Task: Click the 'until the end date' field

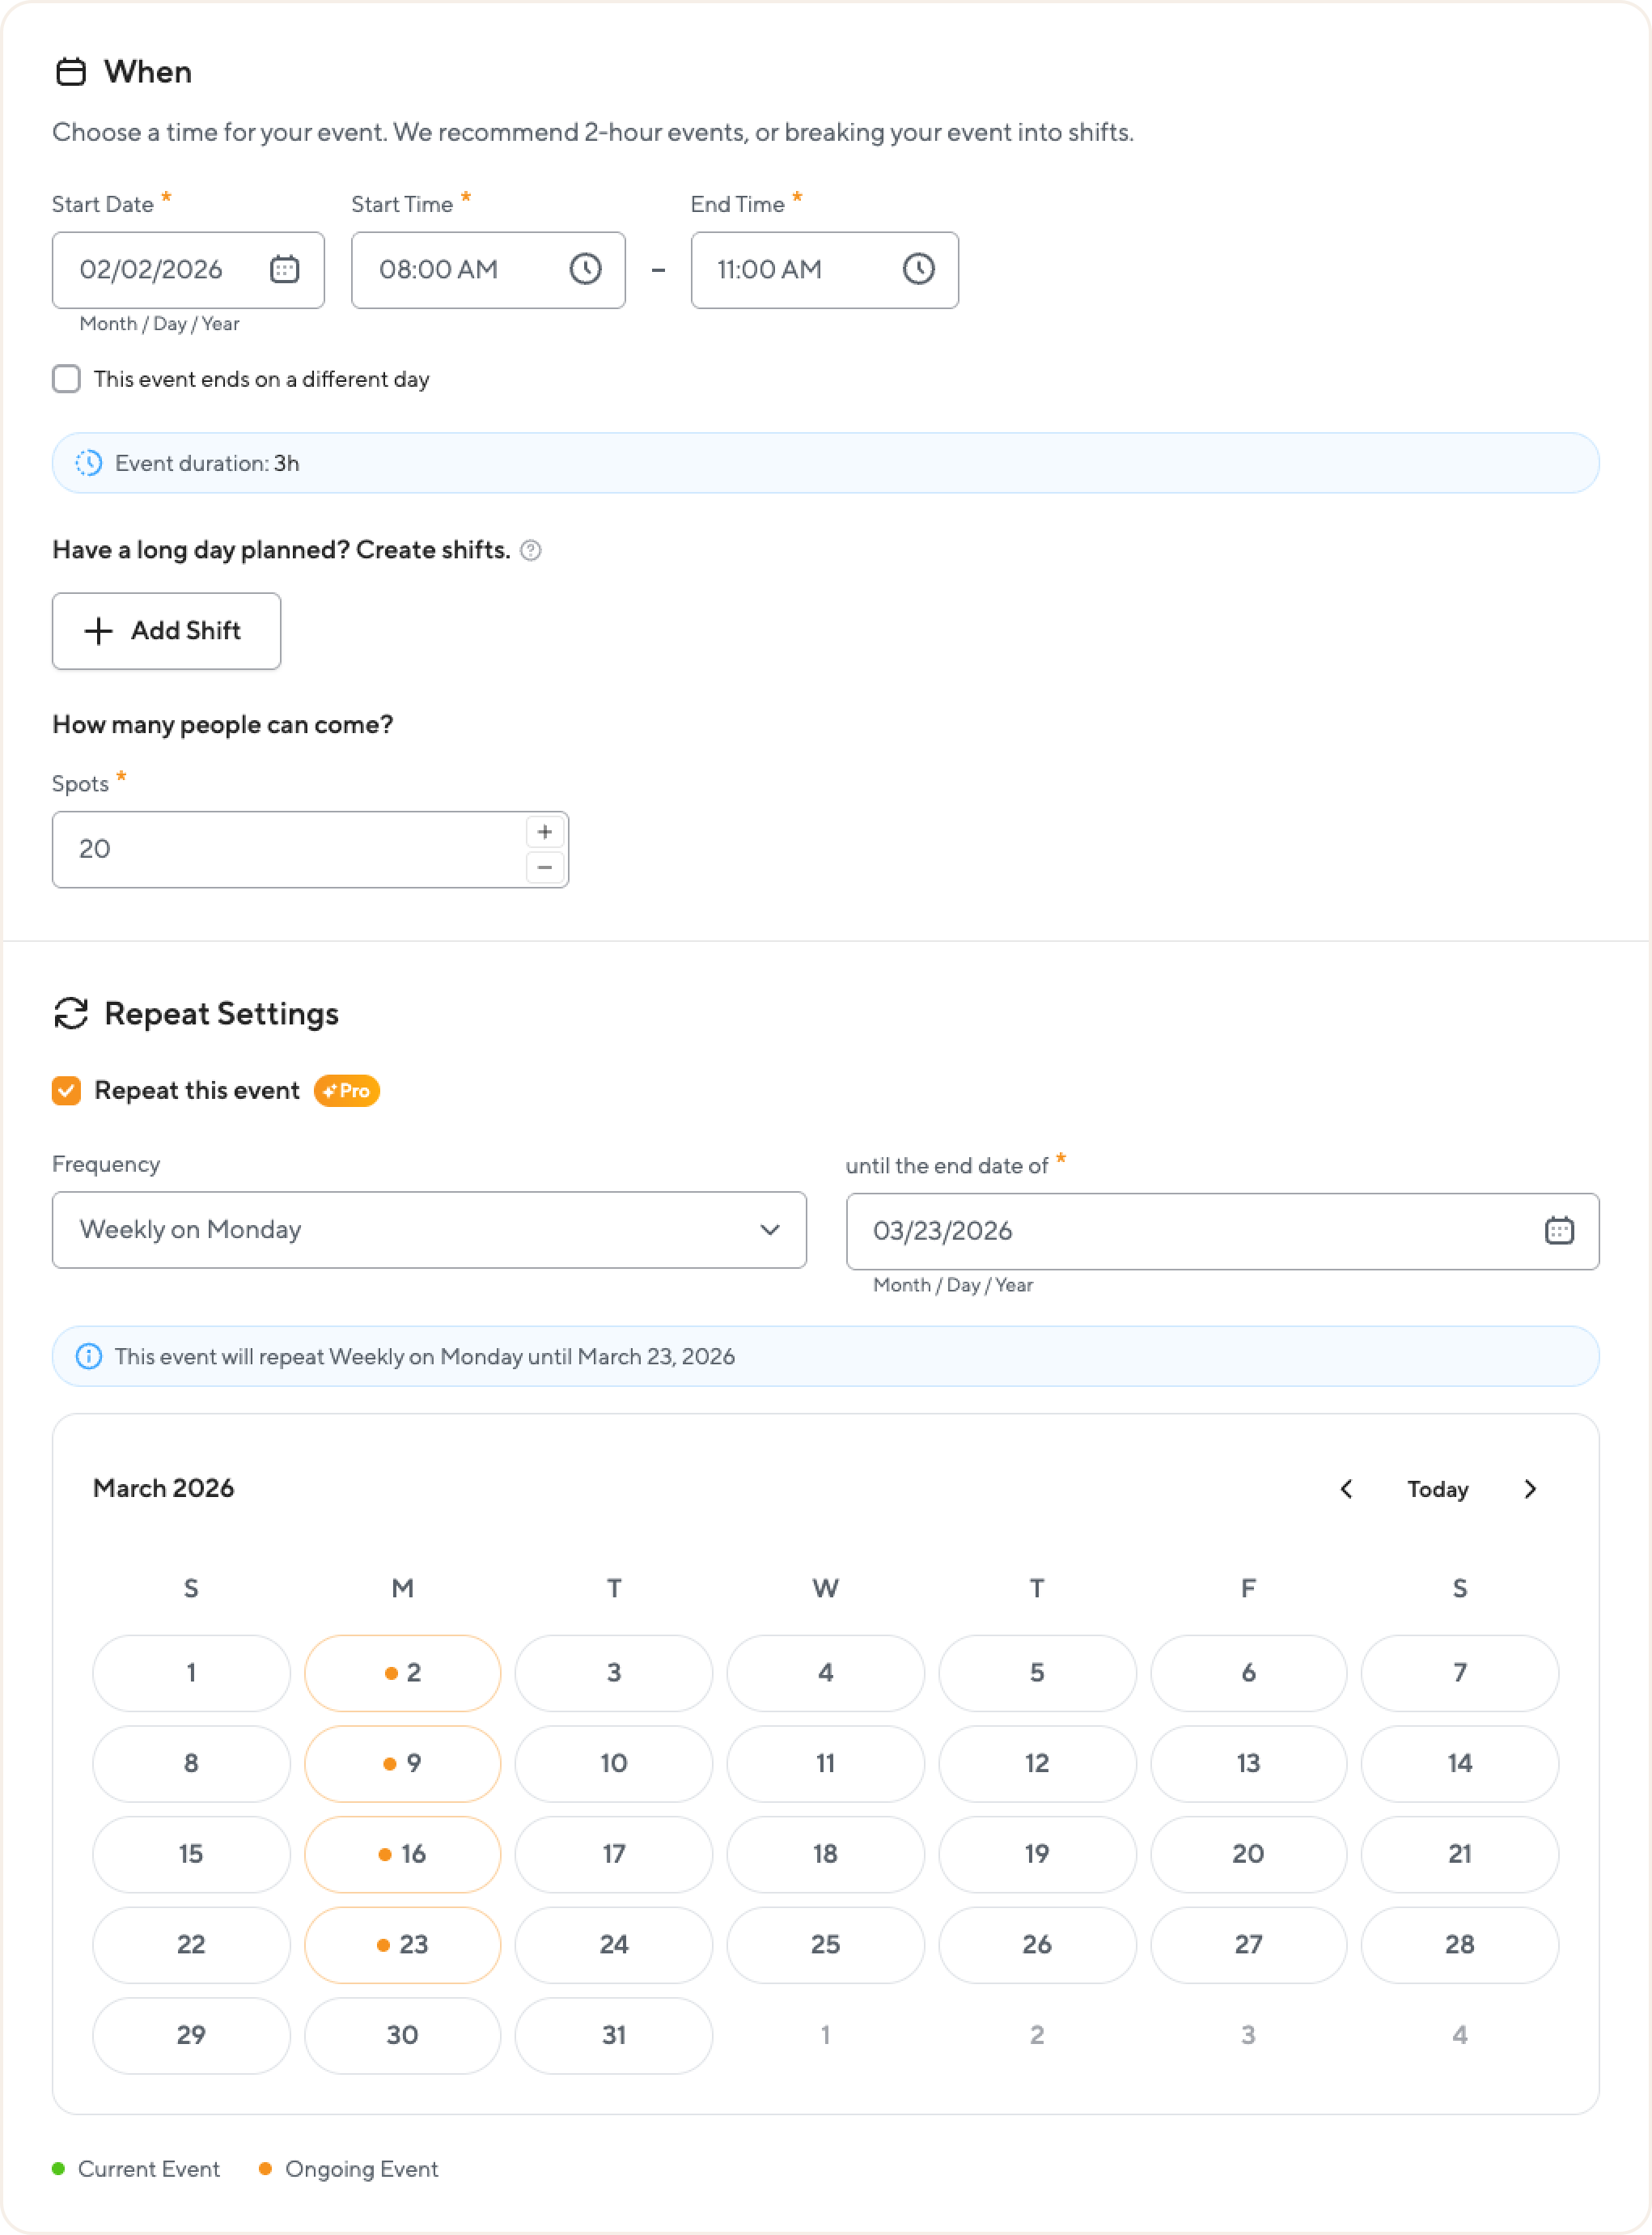Action: pyautogui.click(x=1190, y=1230)
